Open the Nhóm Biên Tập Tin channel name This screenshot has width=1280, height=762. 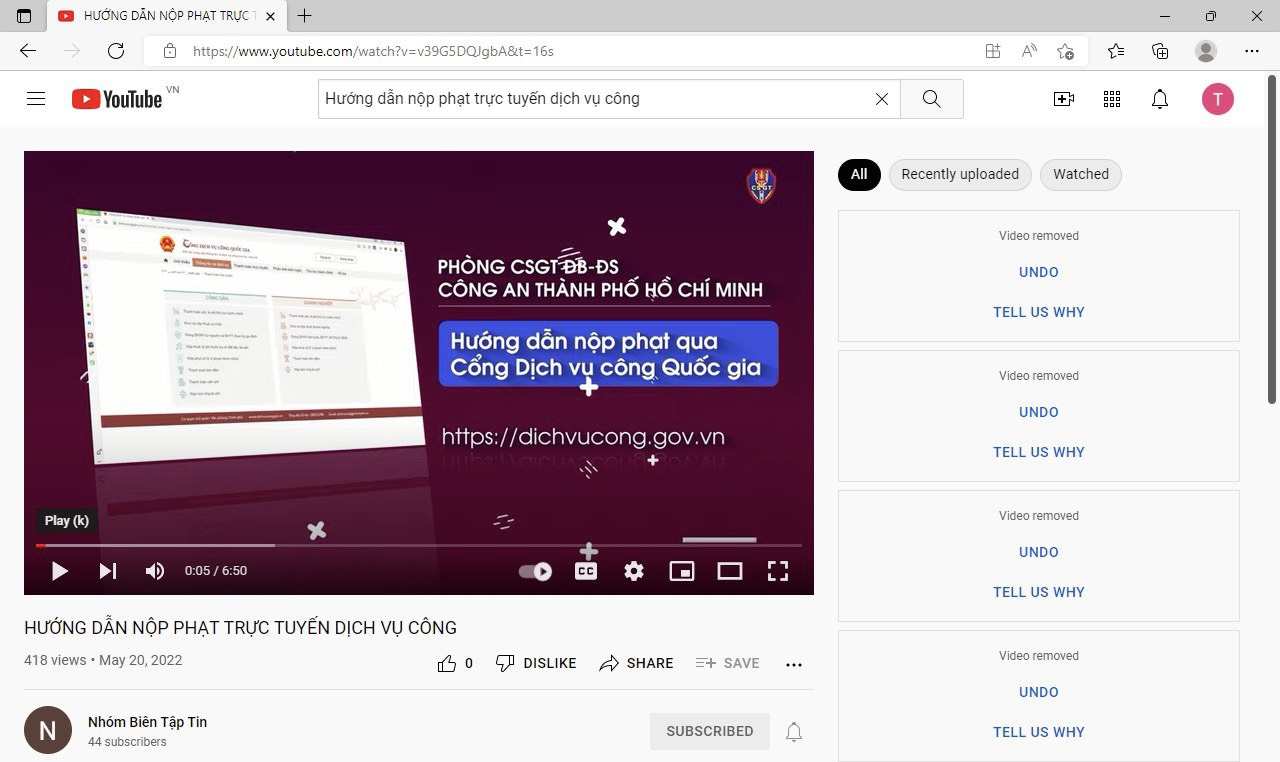click(x=147, y=722)
